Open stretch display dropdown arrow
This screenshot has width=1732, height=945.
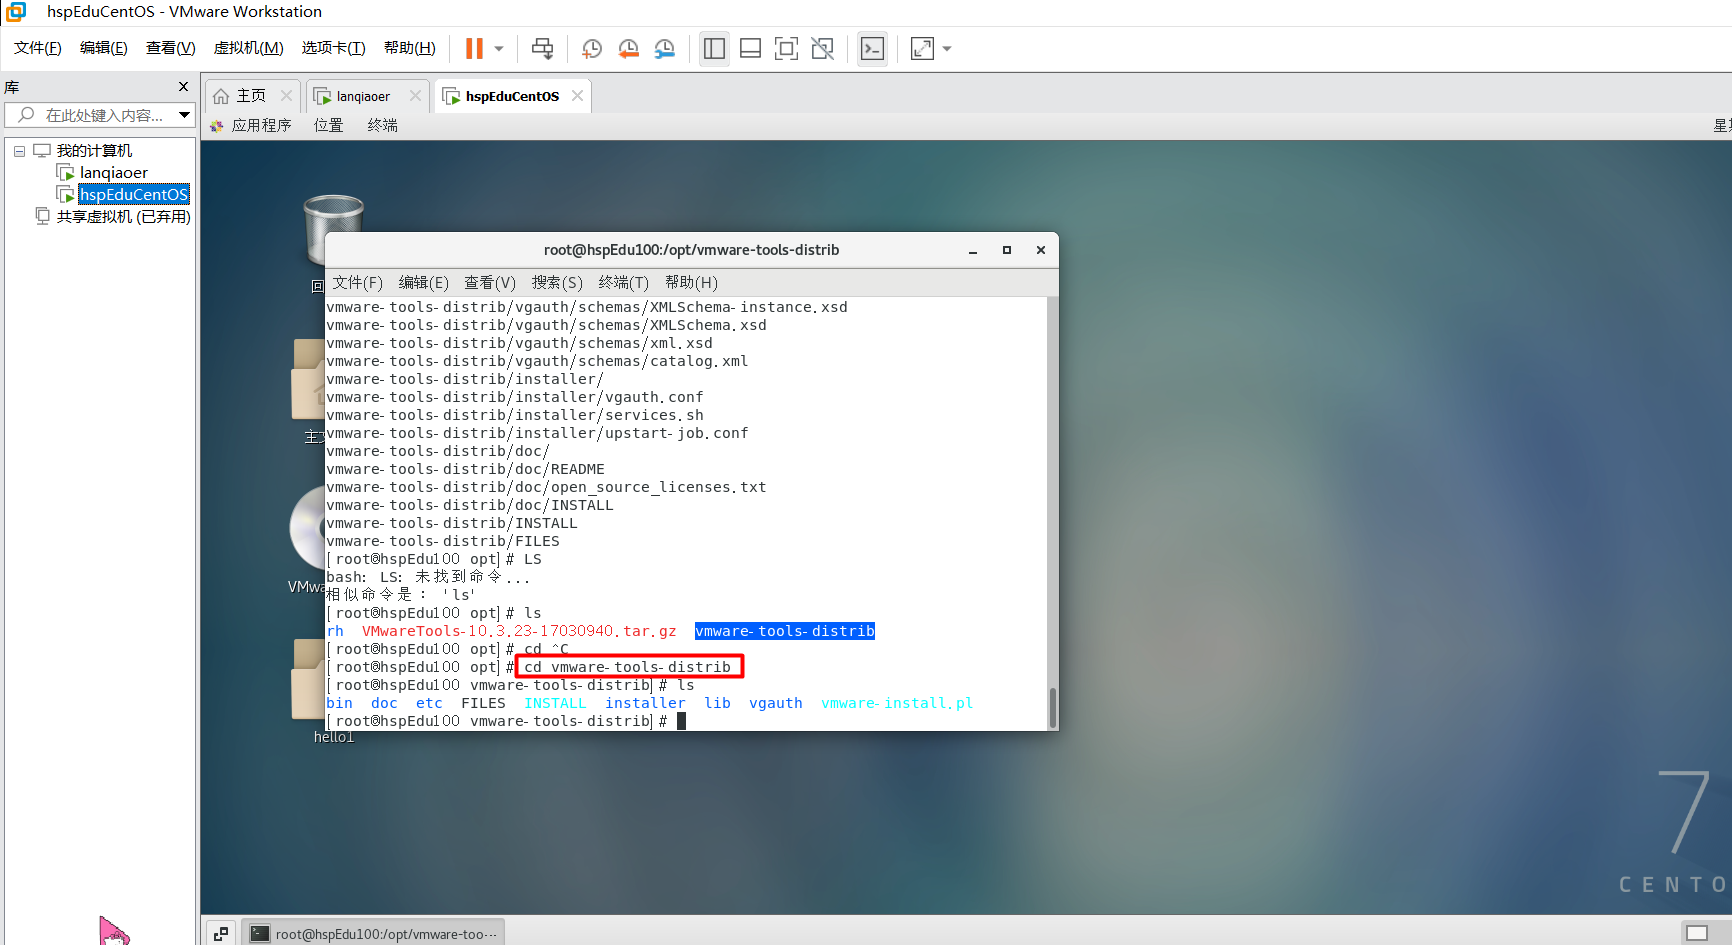pyautogui.click(x=947, y=48)
